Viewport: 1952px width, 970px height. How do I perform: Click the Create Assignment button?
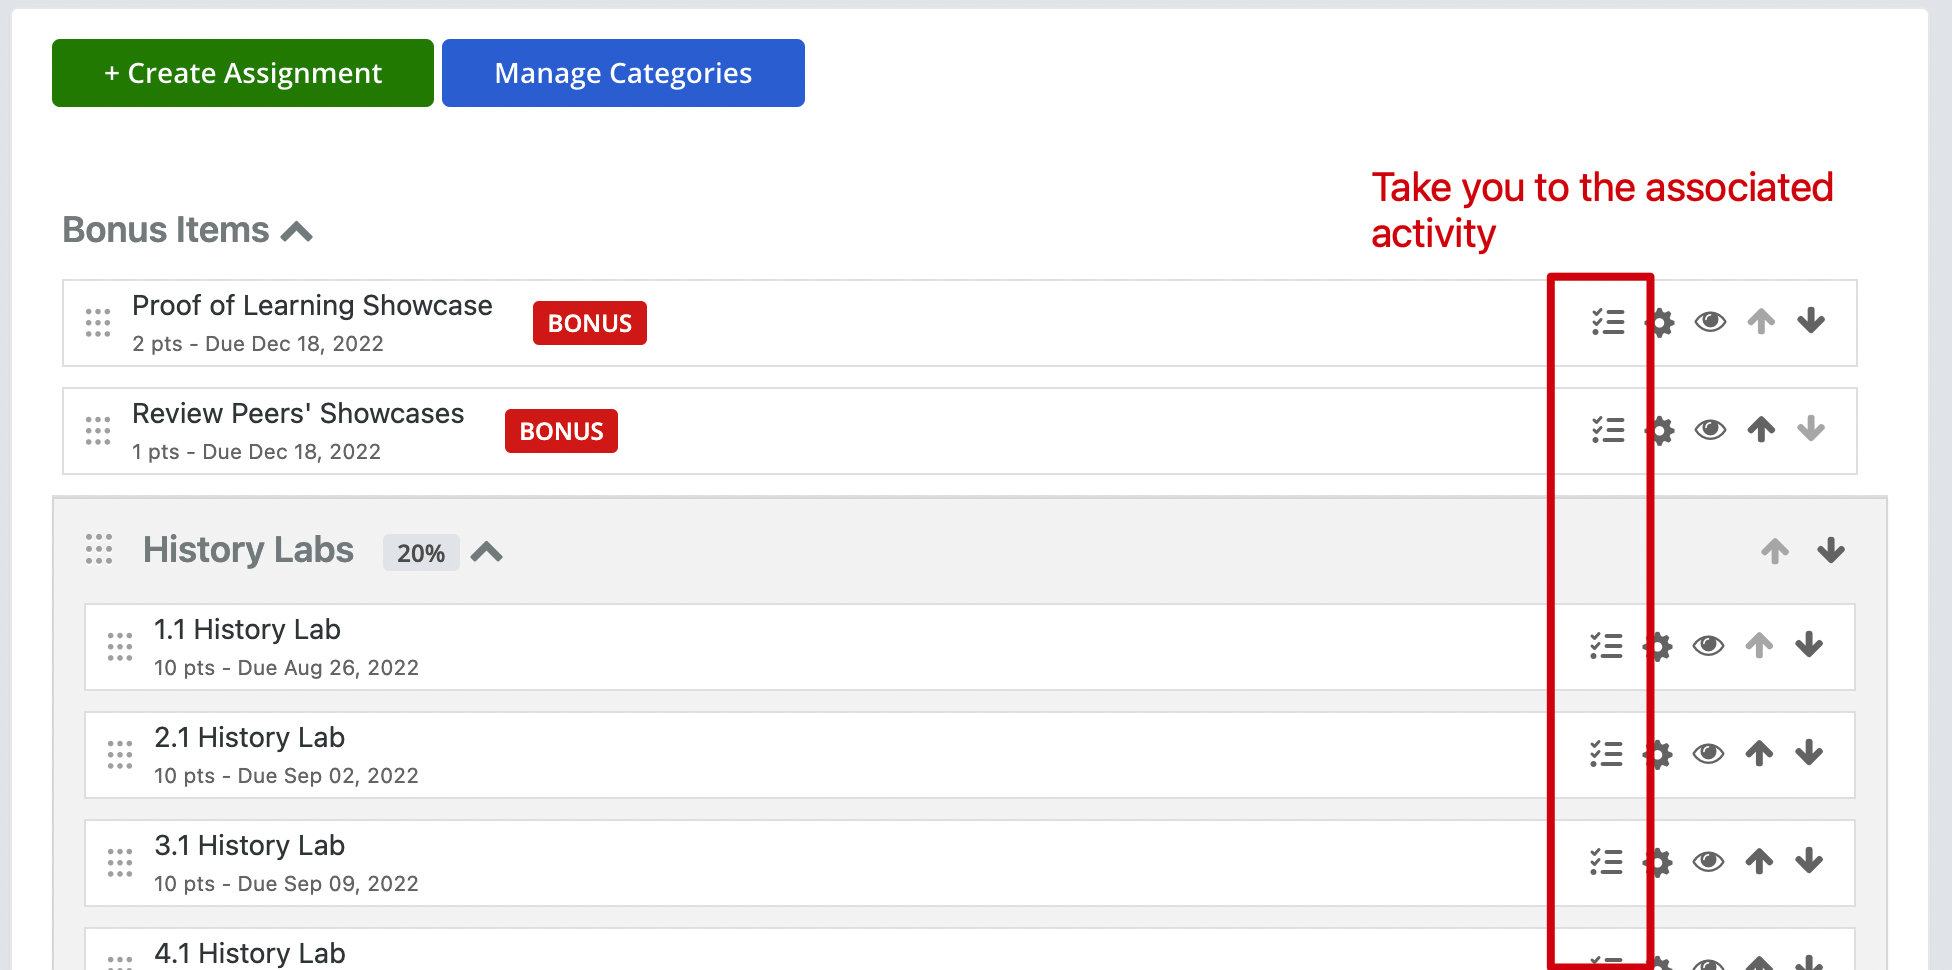click(243, 73)
